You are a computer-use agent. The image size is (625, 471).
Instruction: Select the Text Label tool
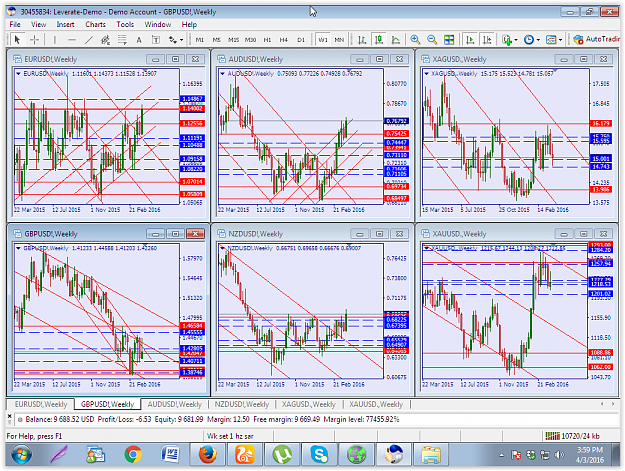pyautogui.click(x=156, y=39)
